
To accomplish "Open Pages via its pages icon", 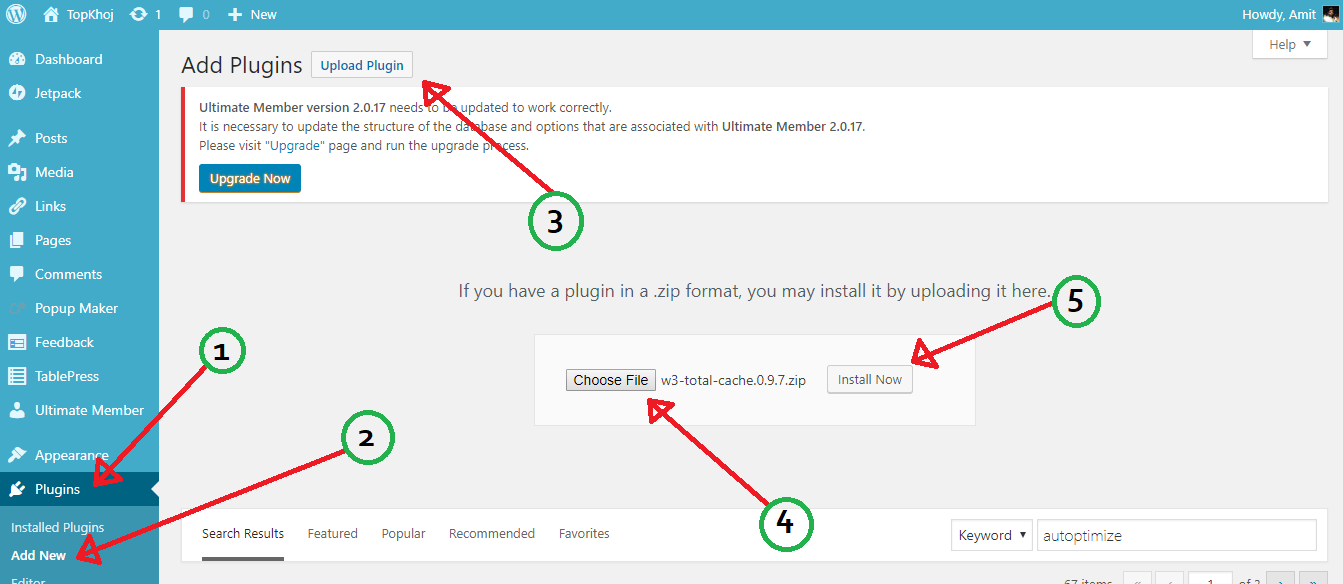I will pyautogui.click(x=17, y=240).
